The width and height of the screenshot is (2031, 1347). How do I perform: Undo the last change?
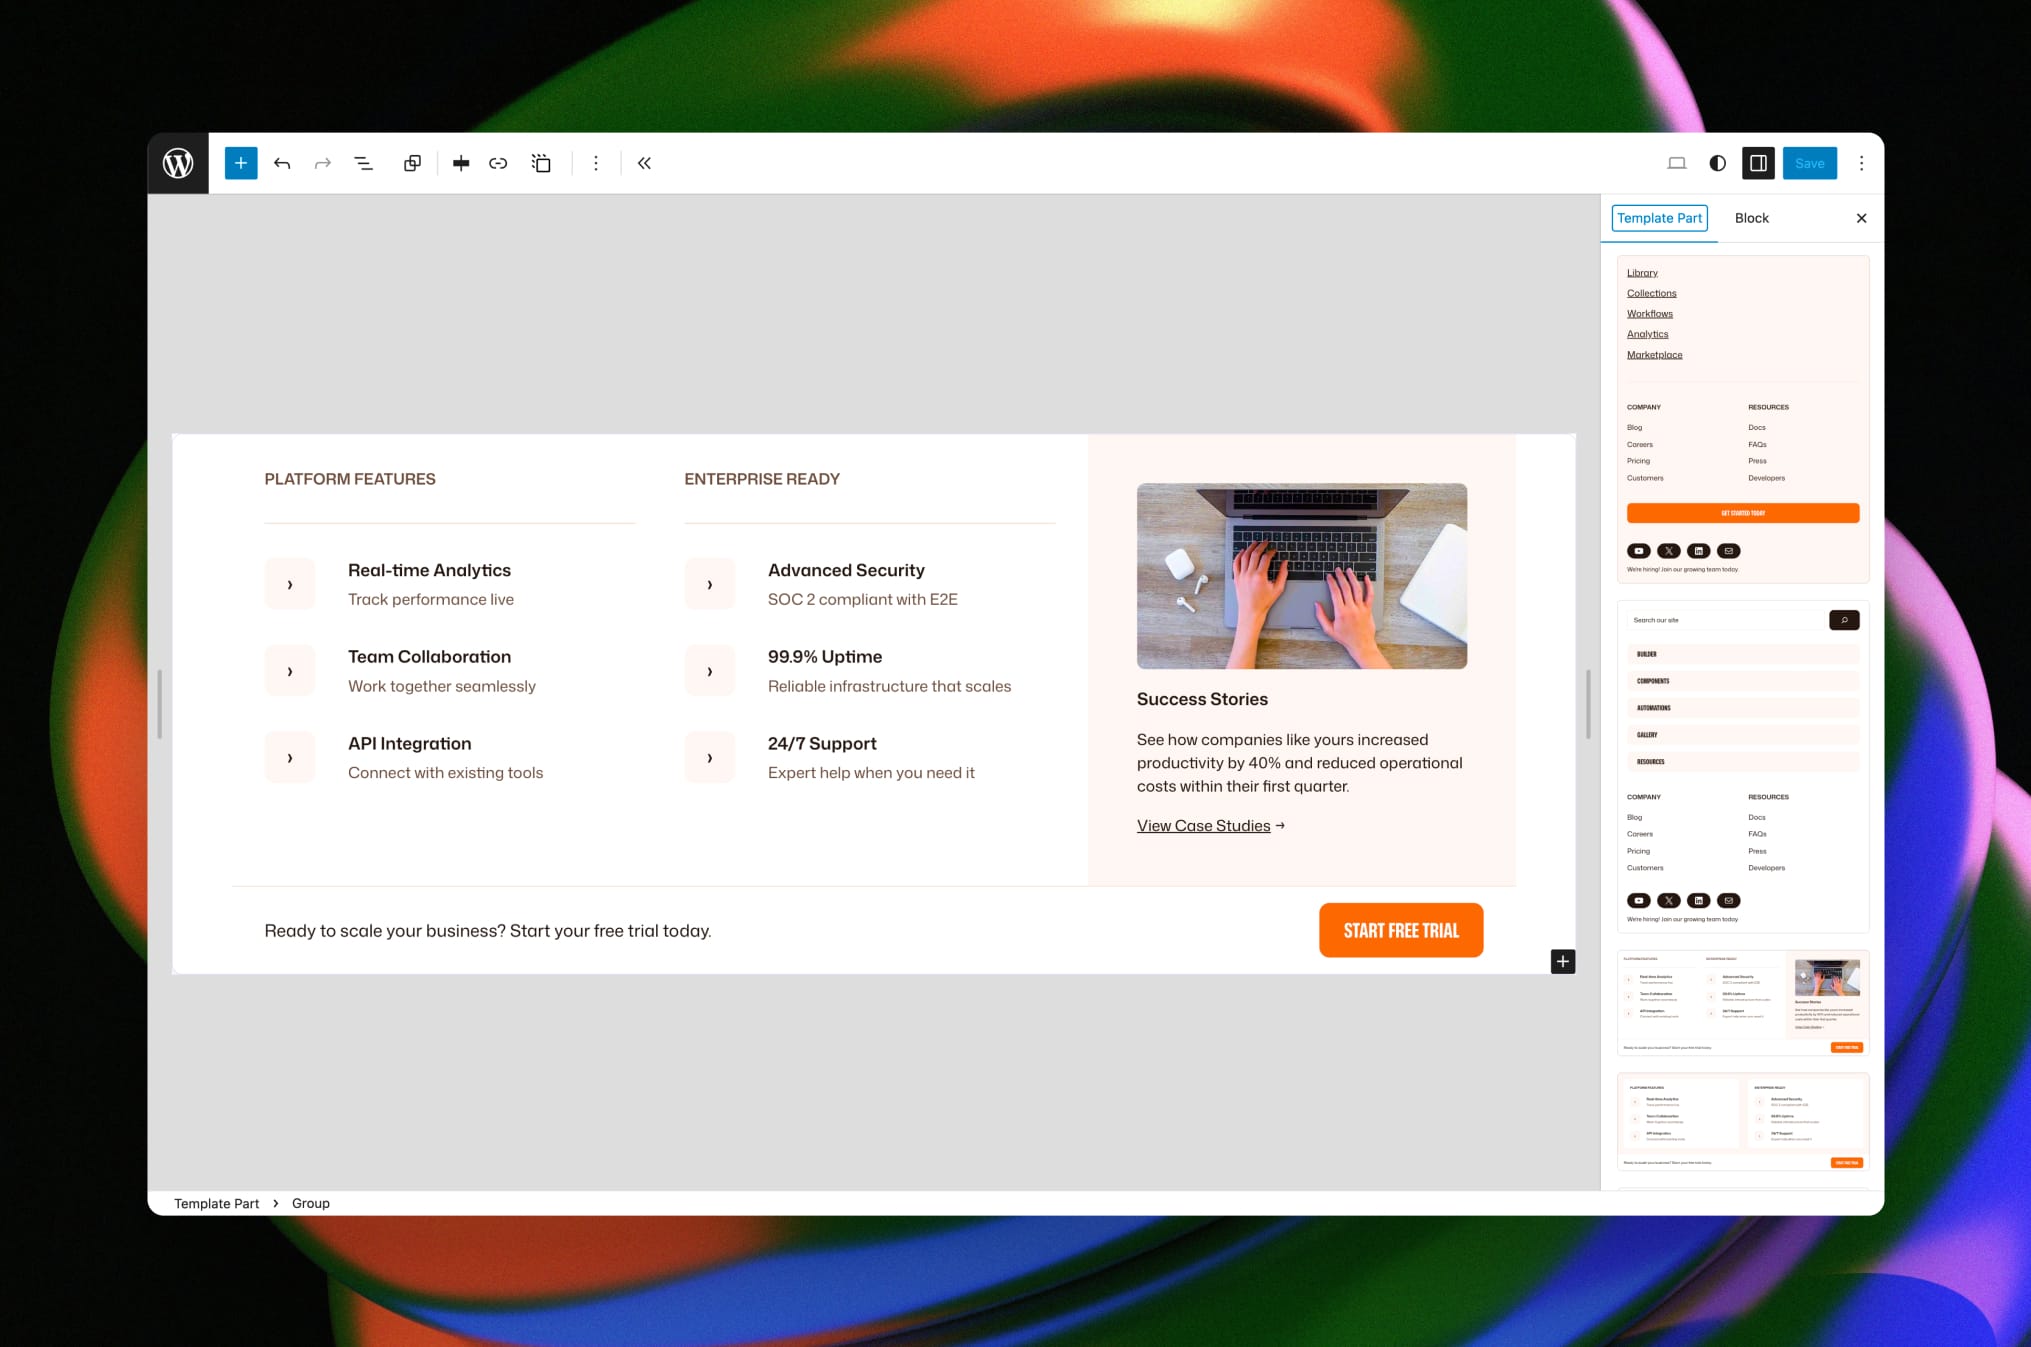click(x=282, y=163)
